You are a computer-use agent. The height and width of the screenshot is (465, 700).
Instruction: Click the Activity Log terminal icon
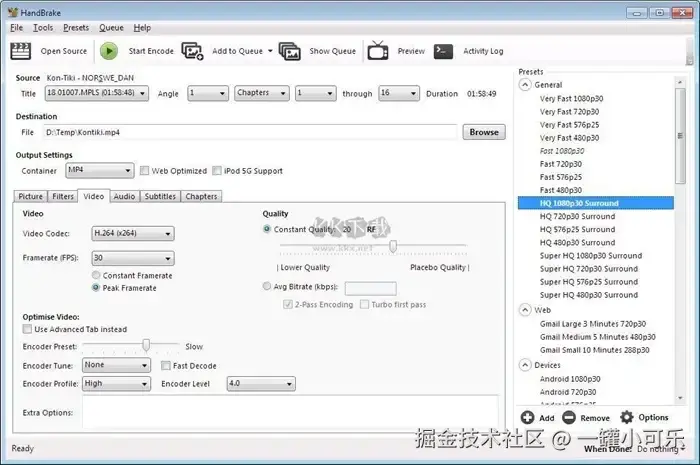click(443, 51)
